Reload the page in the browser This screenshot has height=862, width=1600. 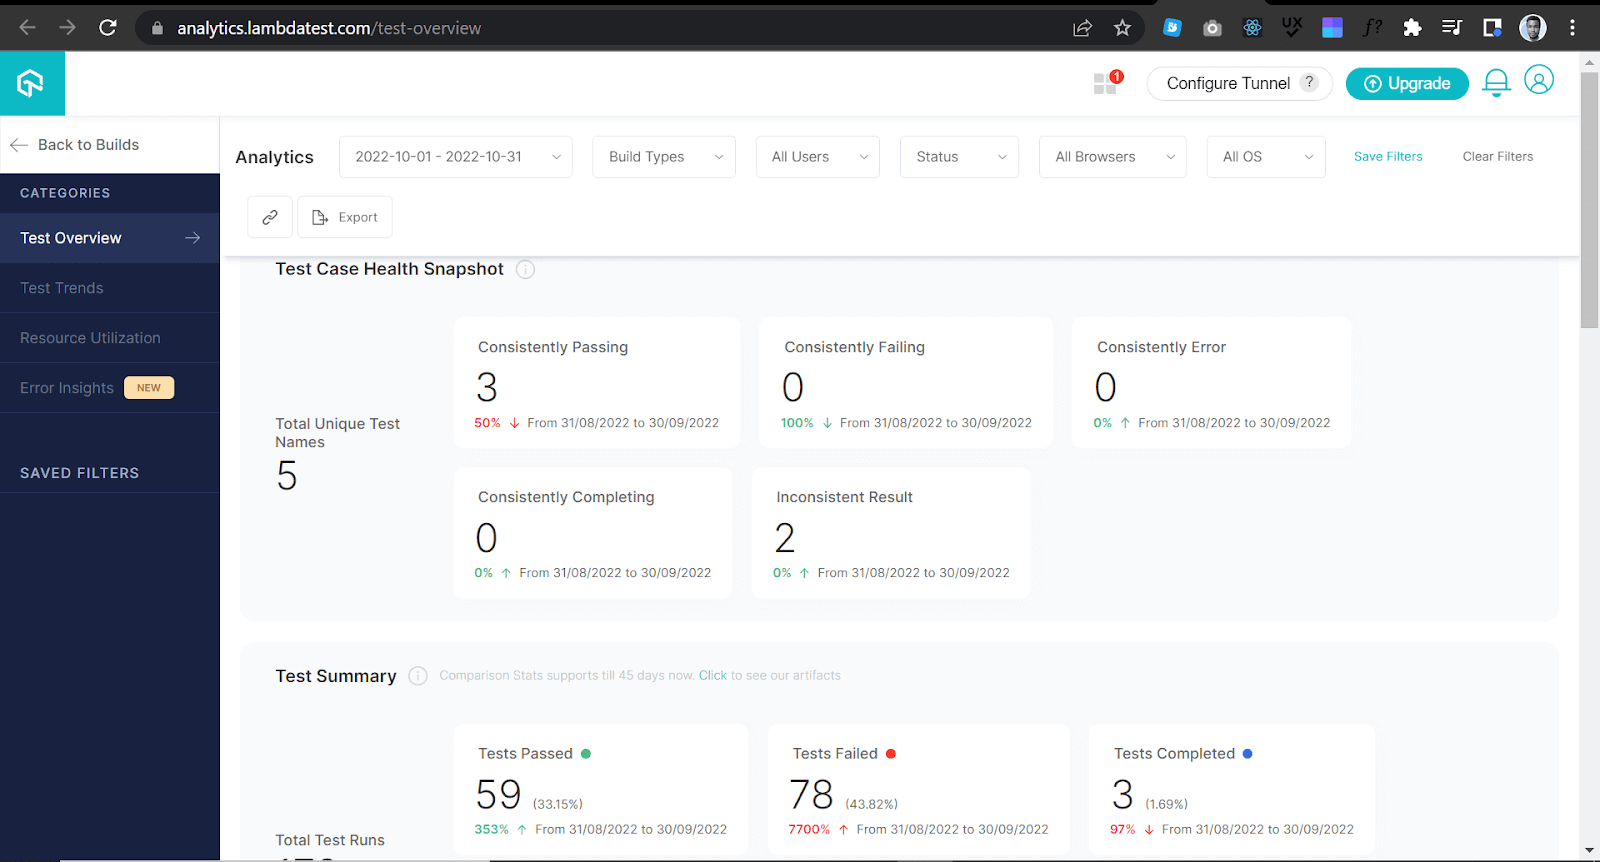(x=108, y=28)
